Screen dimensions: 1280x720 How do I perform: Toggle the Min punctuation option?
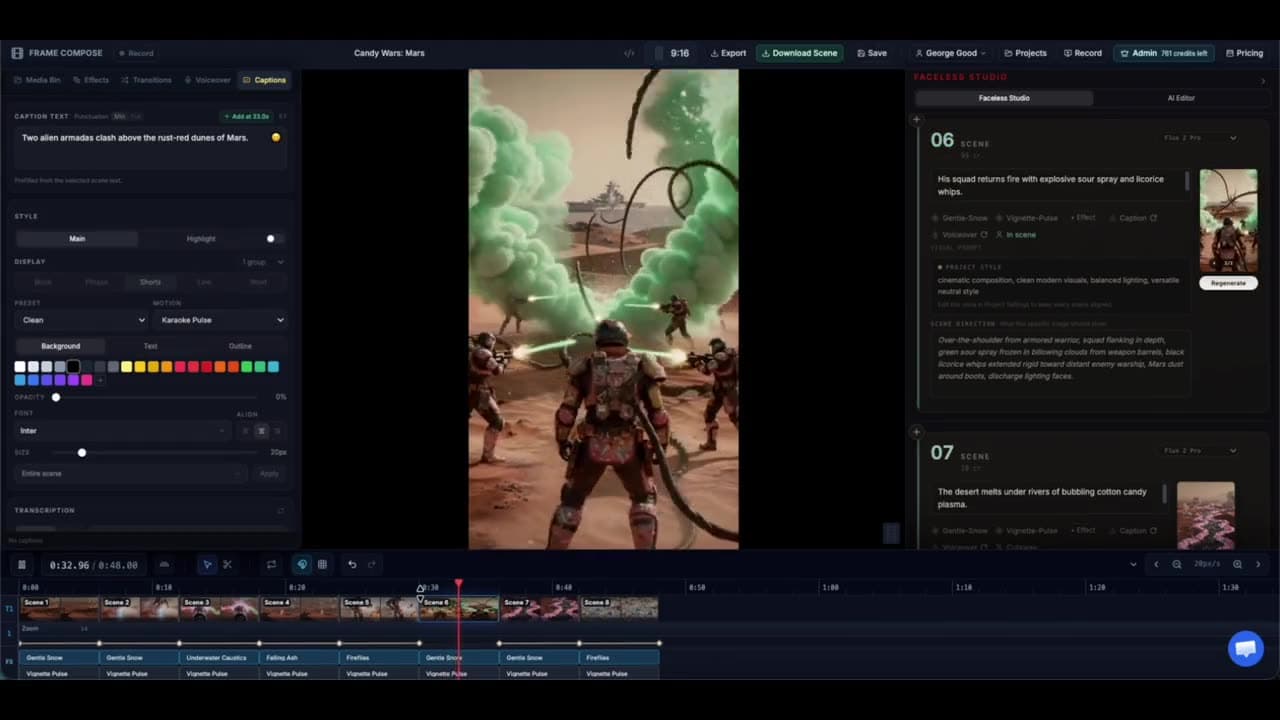(118, 117)
